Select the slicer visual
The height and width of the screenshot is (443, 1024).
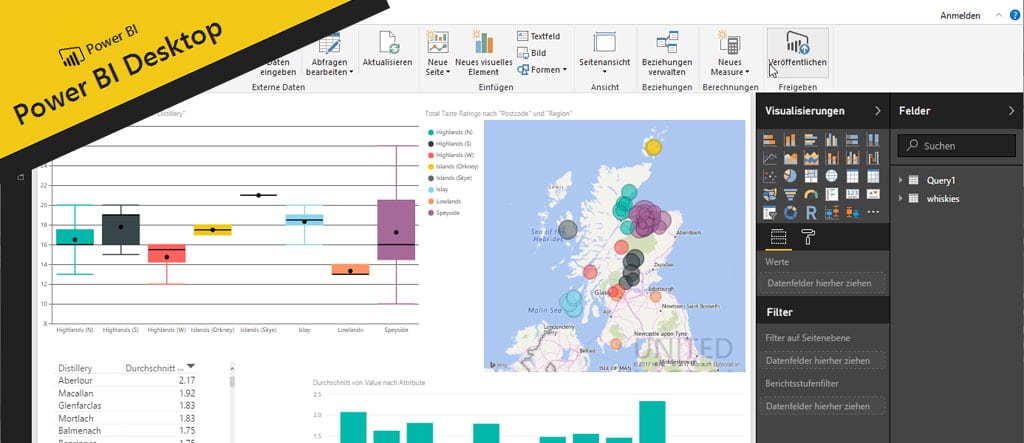[x=769, y=212]
